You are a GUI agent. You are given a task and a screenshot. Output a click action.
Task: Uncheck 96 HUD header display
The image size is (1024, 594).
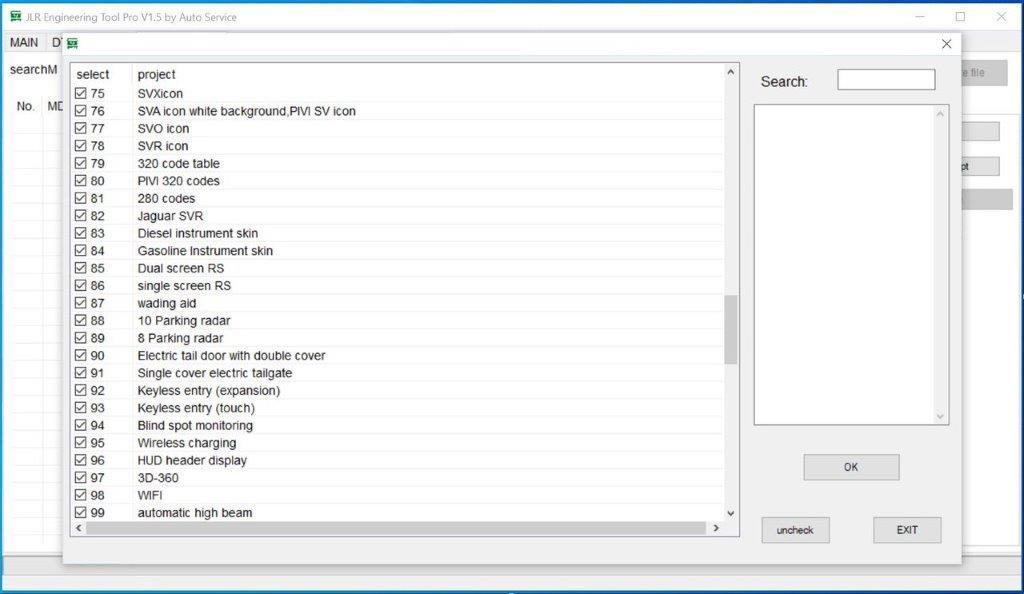coord(80,460)
